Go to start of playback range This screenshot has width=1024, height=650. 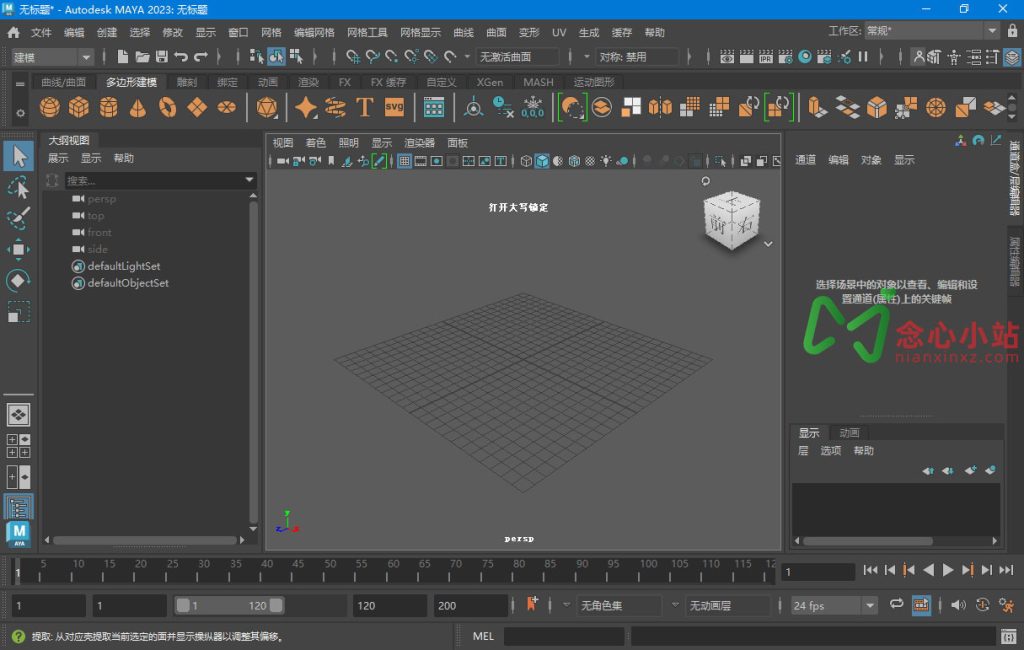871,570
